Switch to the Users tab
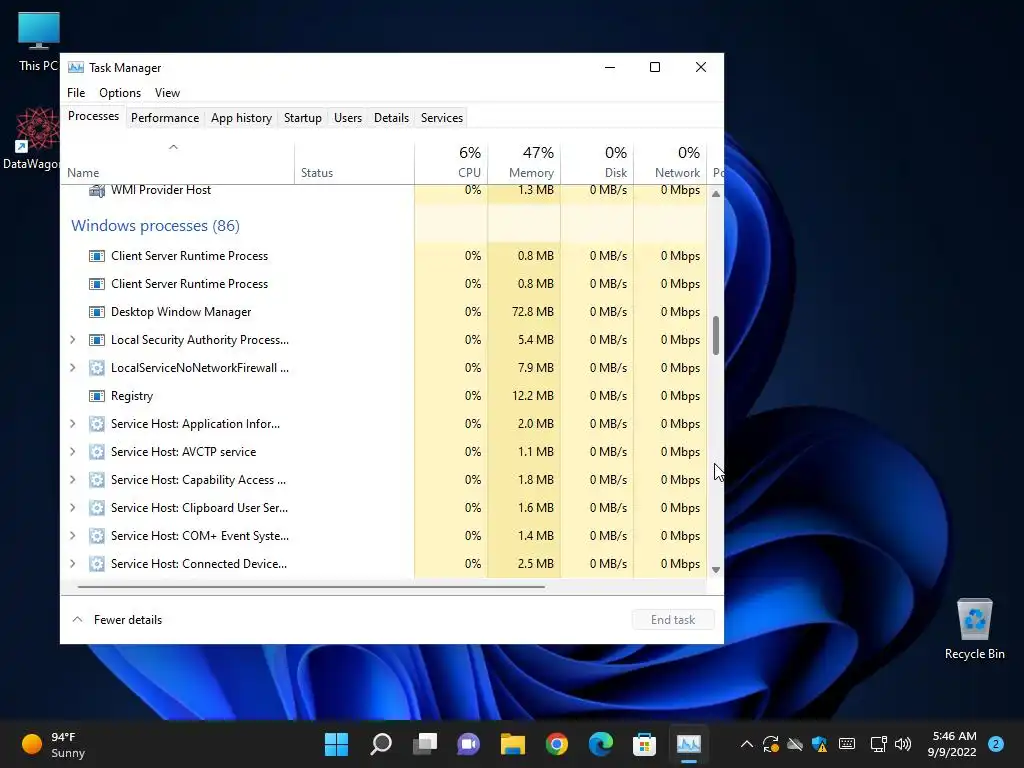1024x768 pixels. point(347,118)
